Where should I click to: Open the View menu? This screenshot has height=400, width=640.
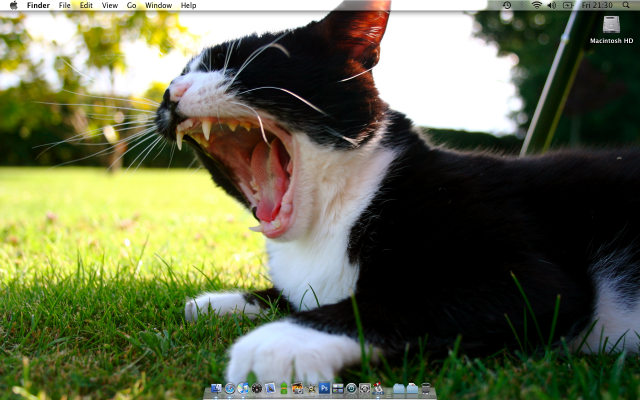point(110,5)
